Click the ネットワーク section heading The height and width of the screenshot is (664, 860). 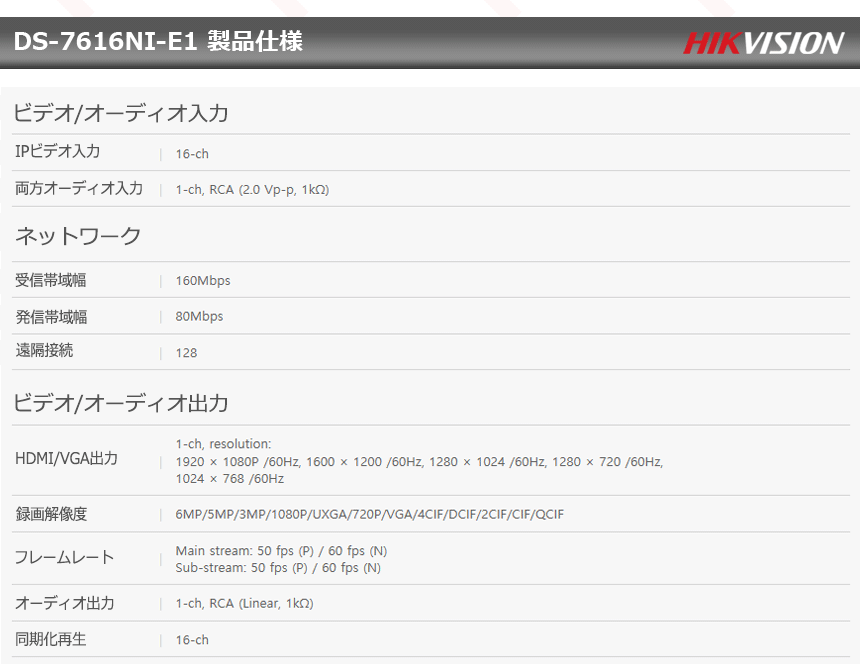(78, 237)
